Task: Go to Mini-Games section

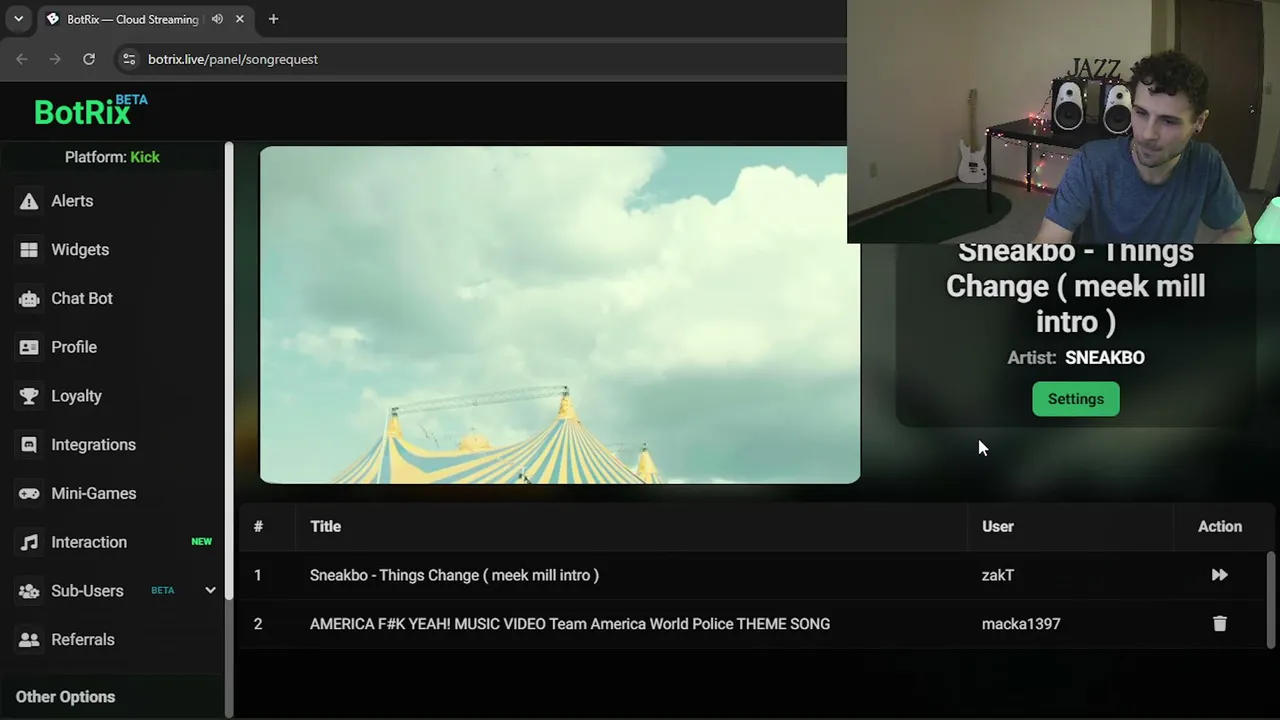Action: (x=94, y=494)
